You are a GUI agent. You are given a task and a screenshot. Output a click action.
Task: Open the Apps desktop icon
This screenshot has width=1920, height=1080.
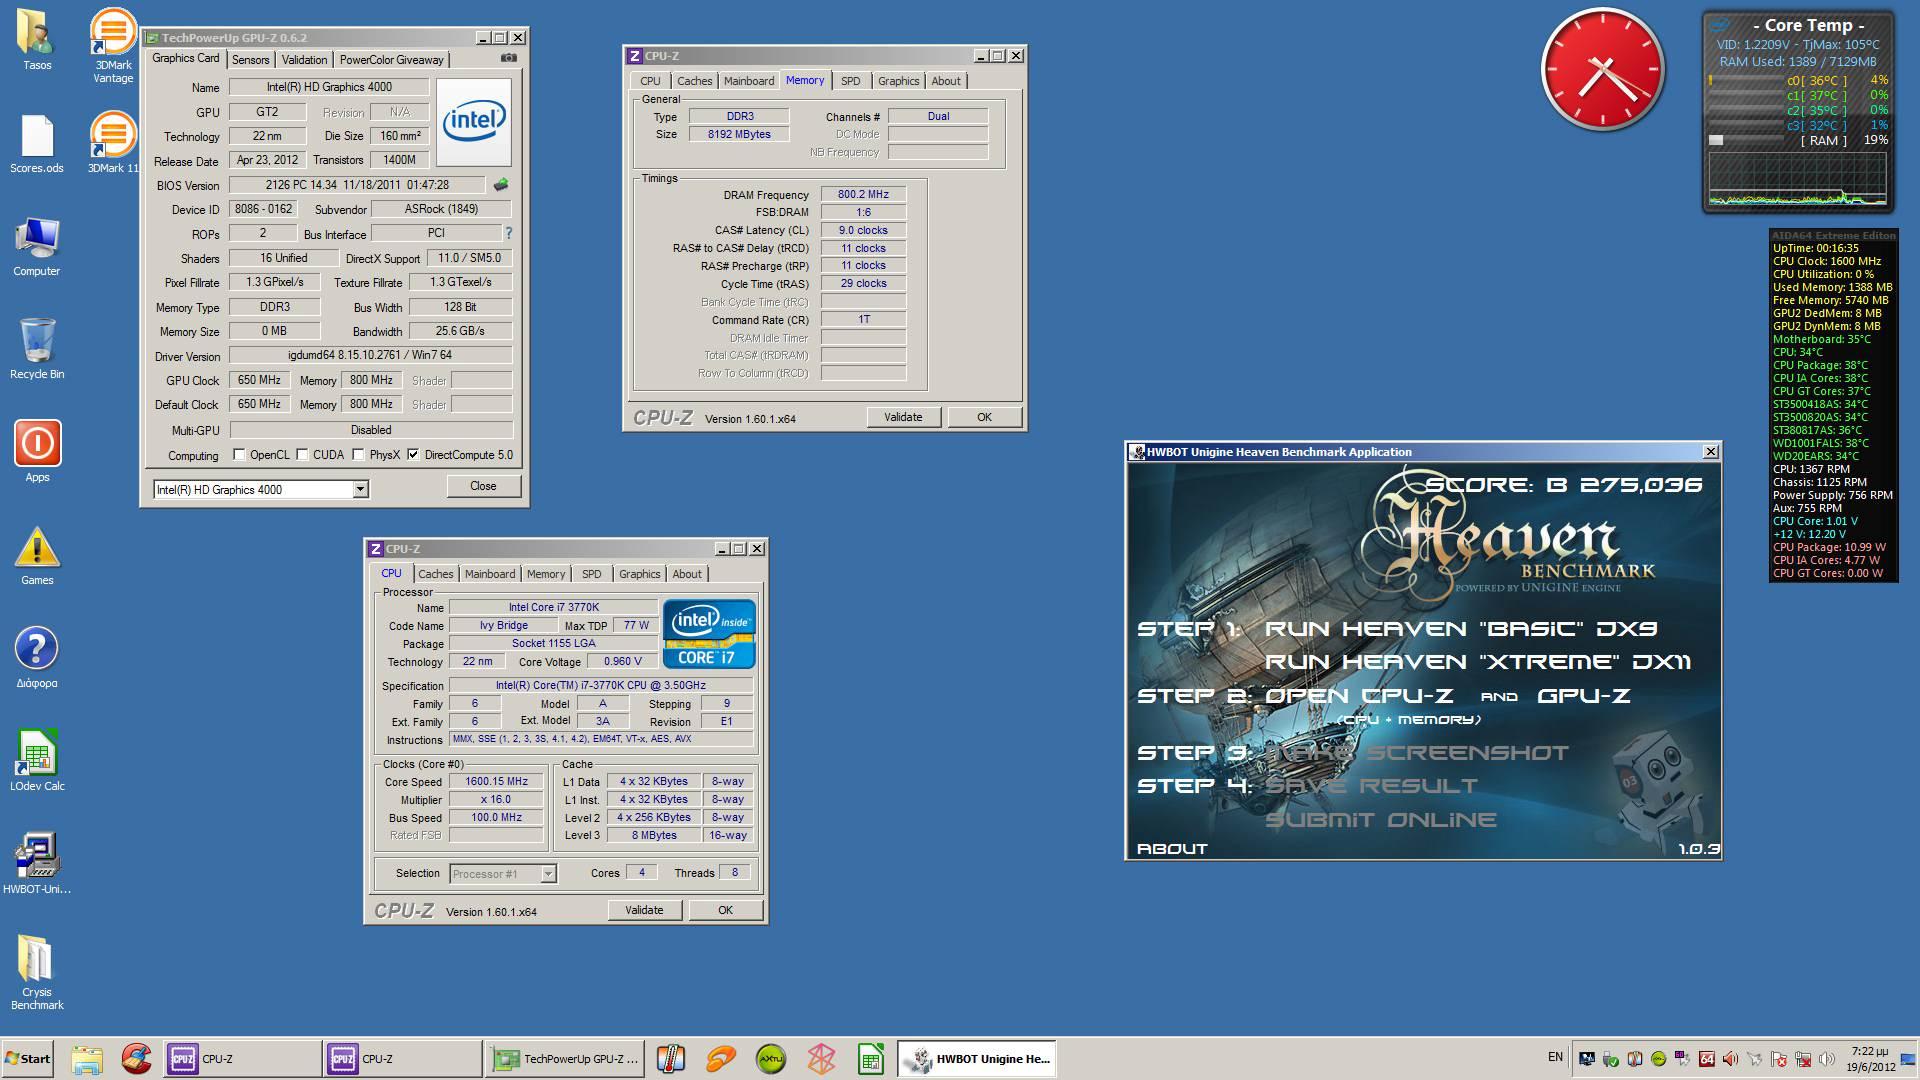[37, 452]
